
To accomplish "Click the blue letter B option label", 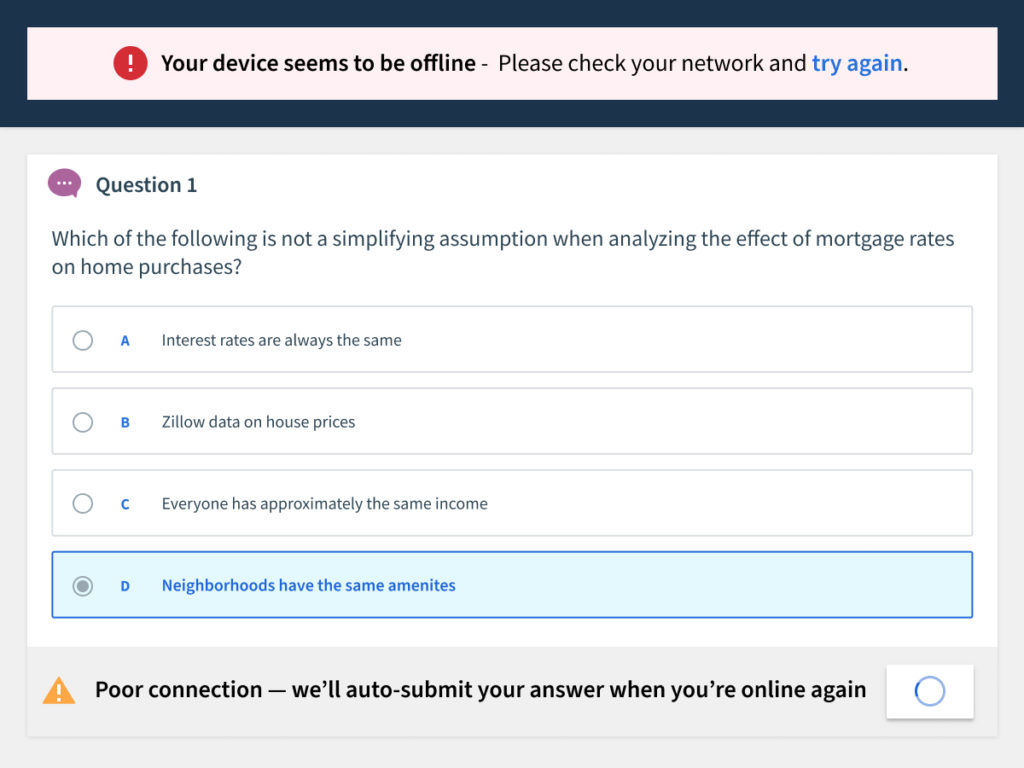I will click(x=125, y=423).
